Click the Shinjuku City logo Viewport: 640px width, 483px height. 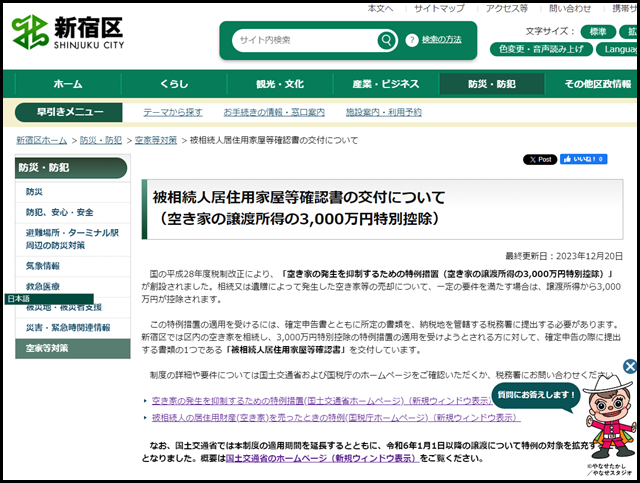tap(68, 32)
